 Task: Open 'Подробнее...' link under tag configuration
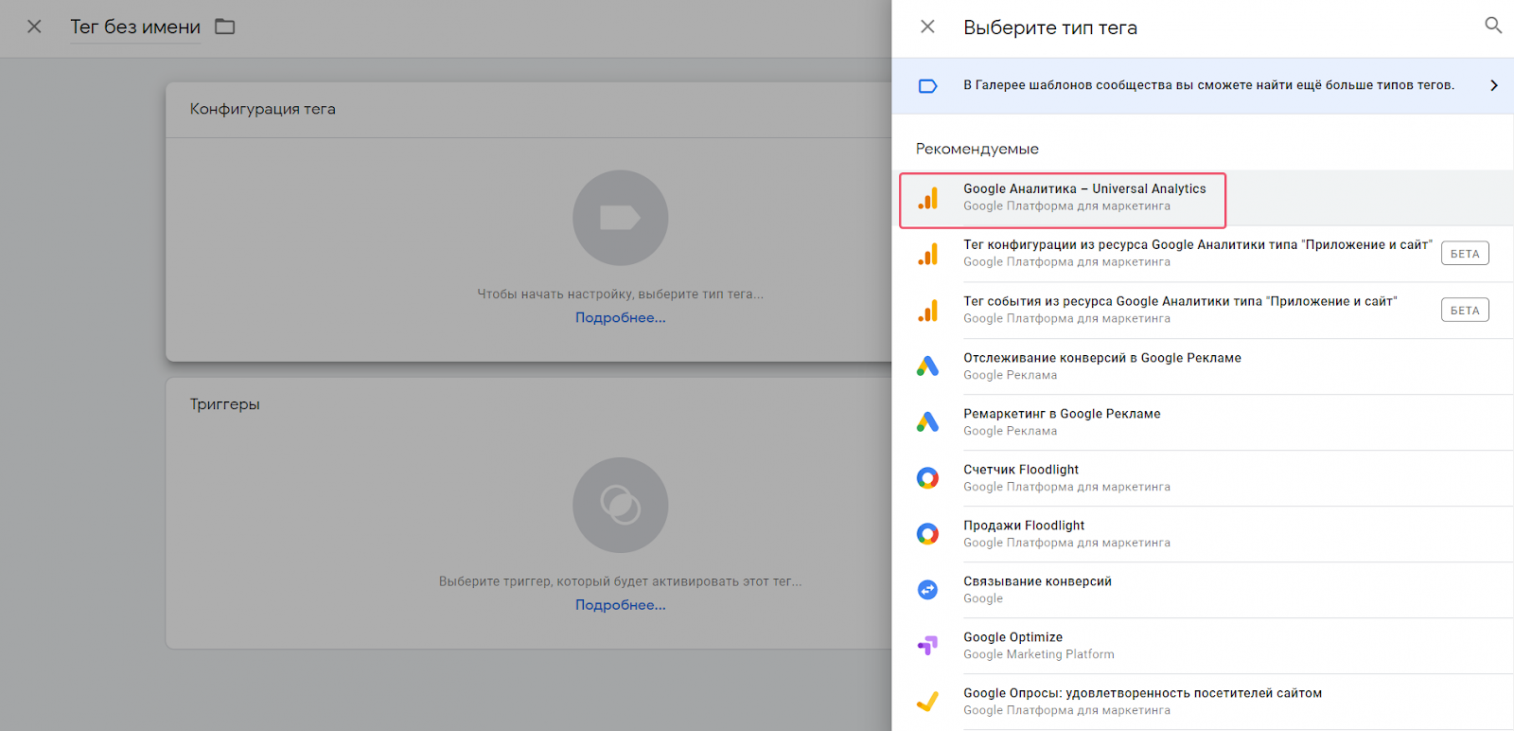tap(620, 318)
